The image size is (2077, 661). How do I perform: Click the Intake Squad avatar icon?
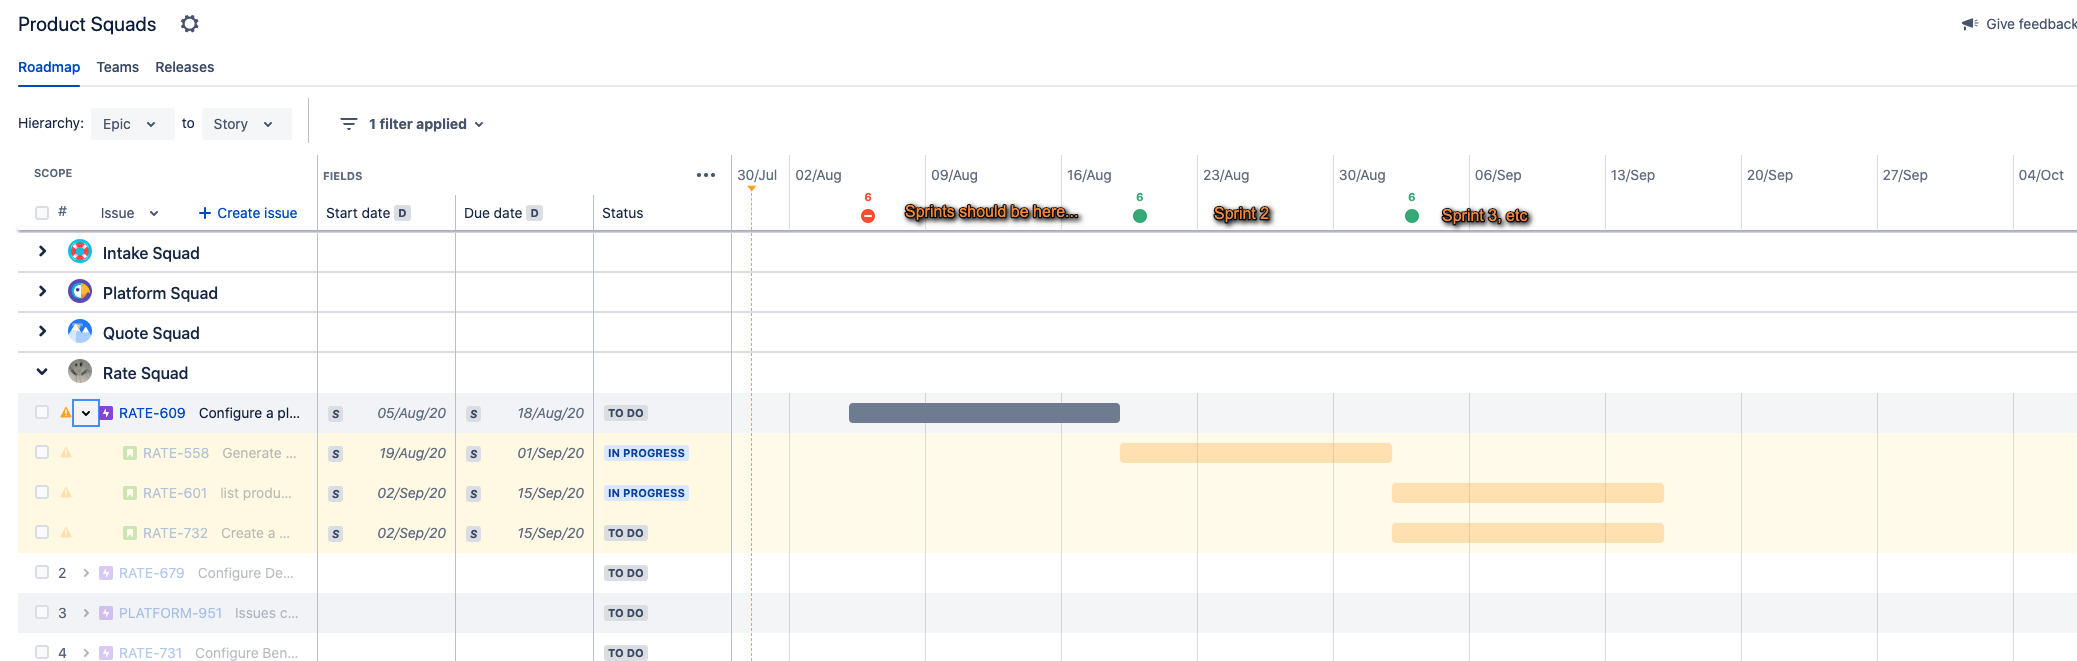(80, 252)
